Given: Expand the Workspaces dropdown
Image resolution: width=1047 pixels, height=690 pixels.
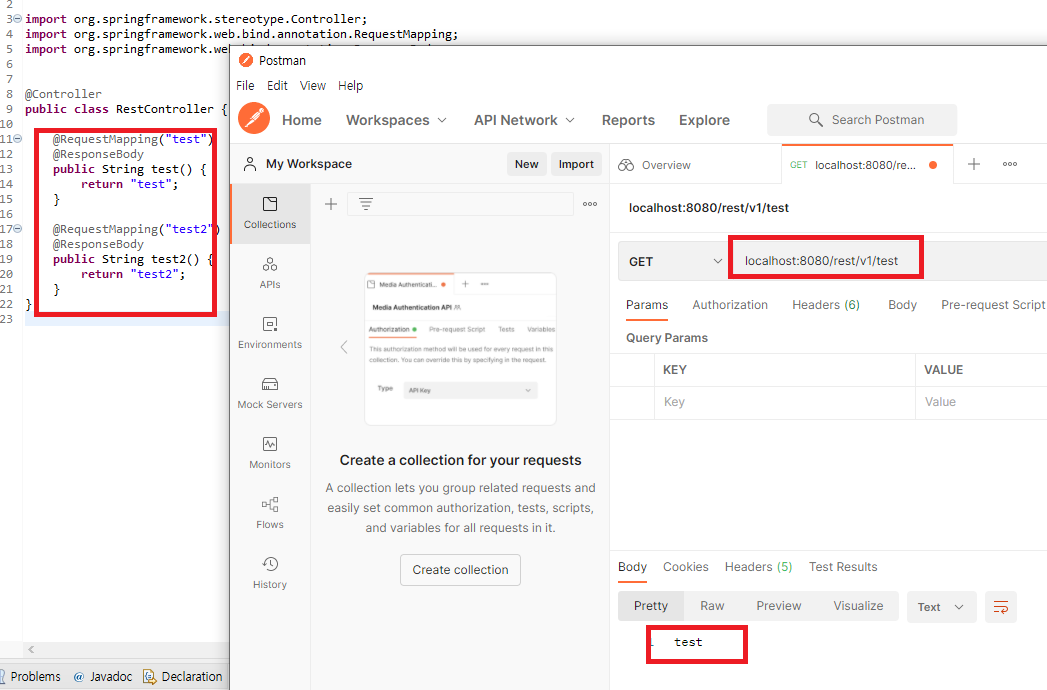Looking at the screenshot, I should pyautogui.click(x=396, y=120).
